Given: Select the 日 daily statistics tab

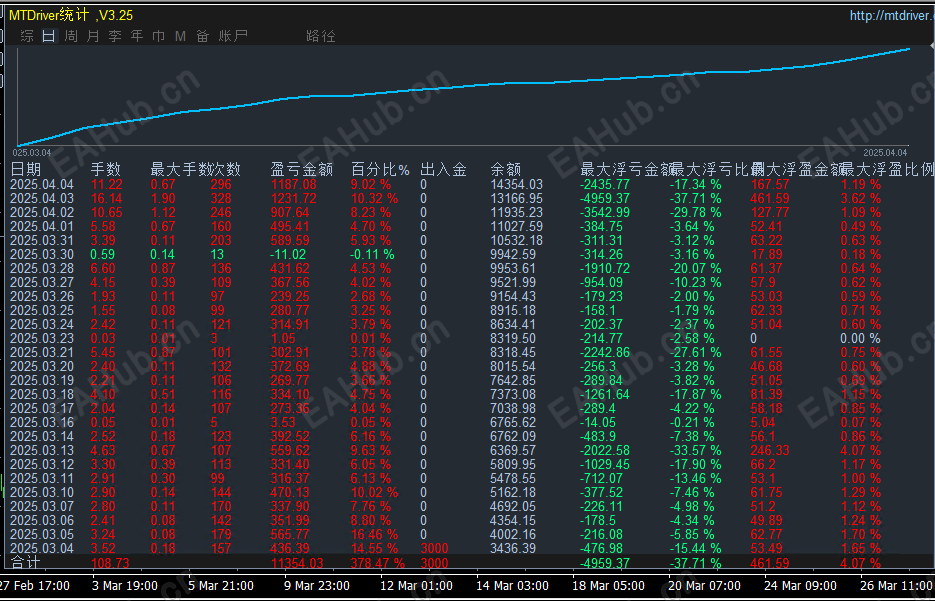Looking at the screenshot, I should coord(49,36).
